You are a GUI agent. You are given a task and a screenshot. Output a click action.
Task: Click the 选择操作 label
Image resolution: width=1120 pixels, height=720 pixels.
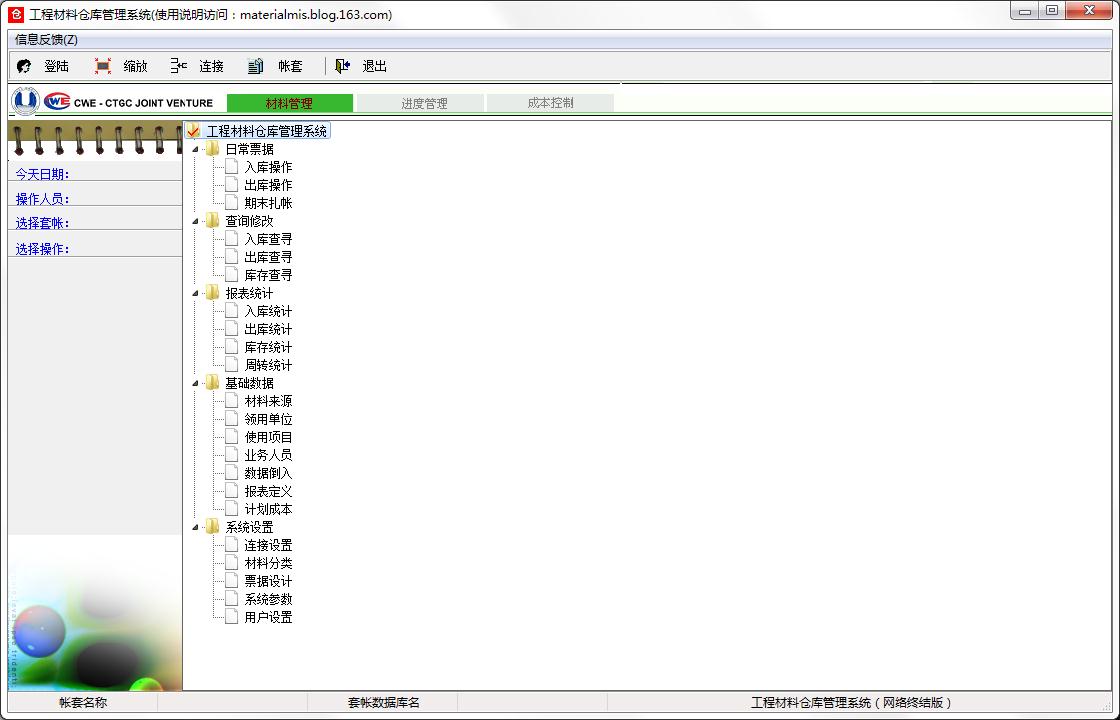click(42, 249)
